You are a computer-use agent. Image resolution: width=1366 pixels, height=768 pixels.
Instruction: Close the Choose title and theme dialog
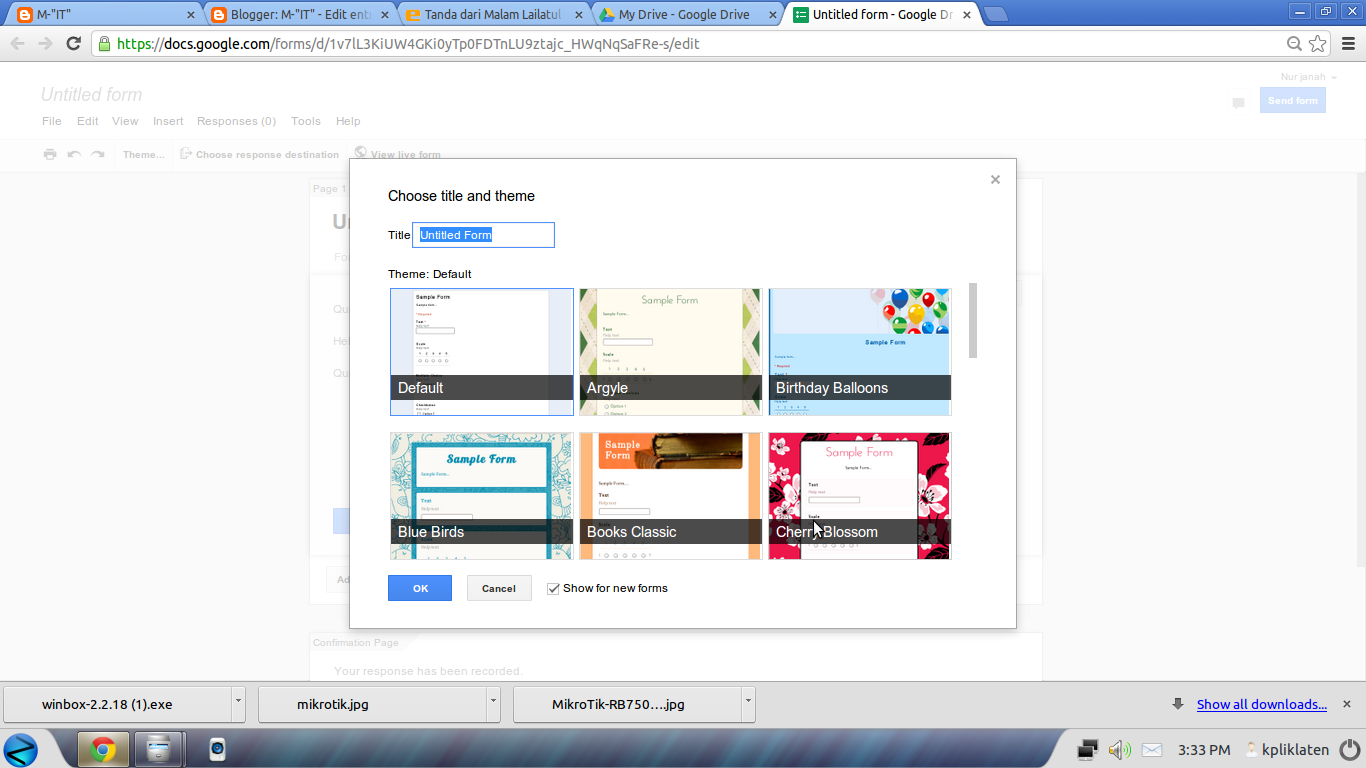pos(995,180)
